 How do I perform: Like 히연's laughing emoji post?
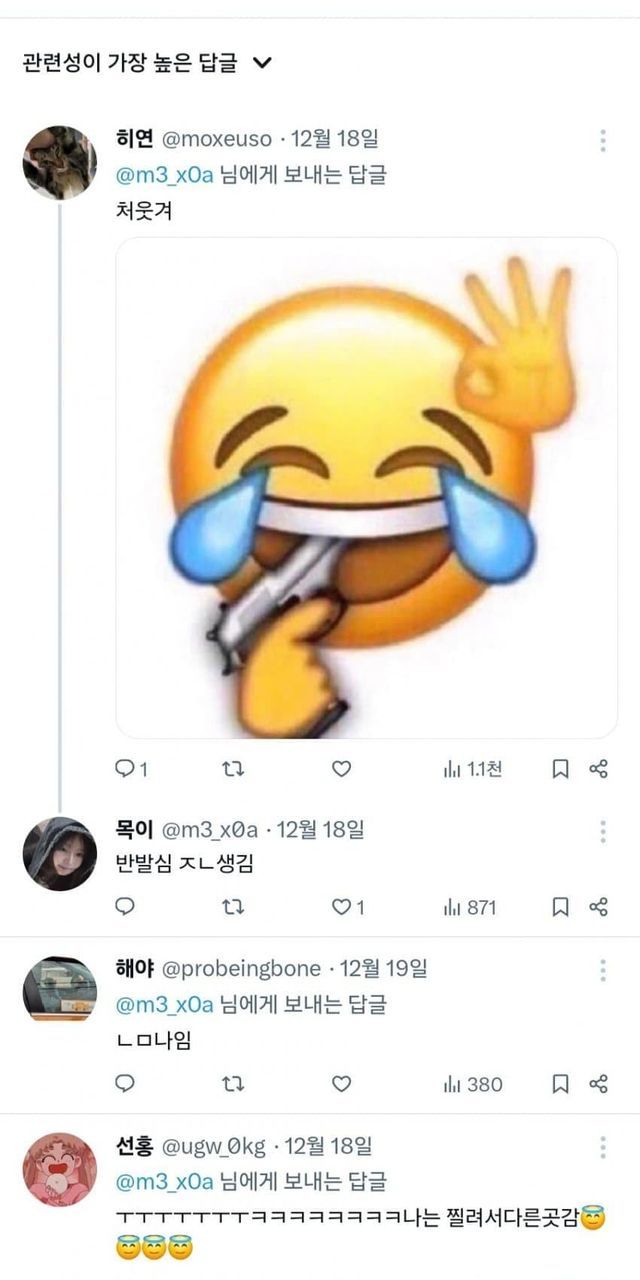[341, 769]
